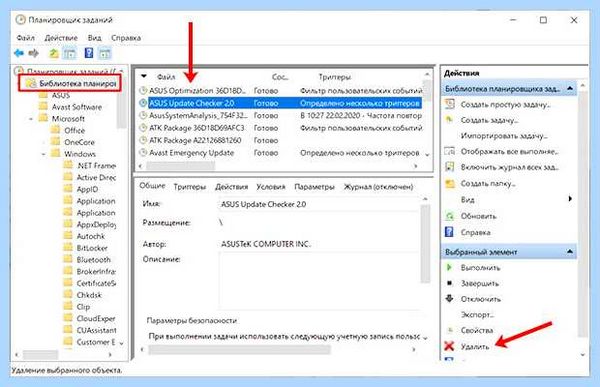Collapse the Windows tree node

pos(44,154)
